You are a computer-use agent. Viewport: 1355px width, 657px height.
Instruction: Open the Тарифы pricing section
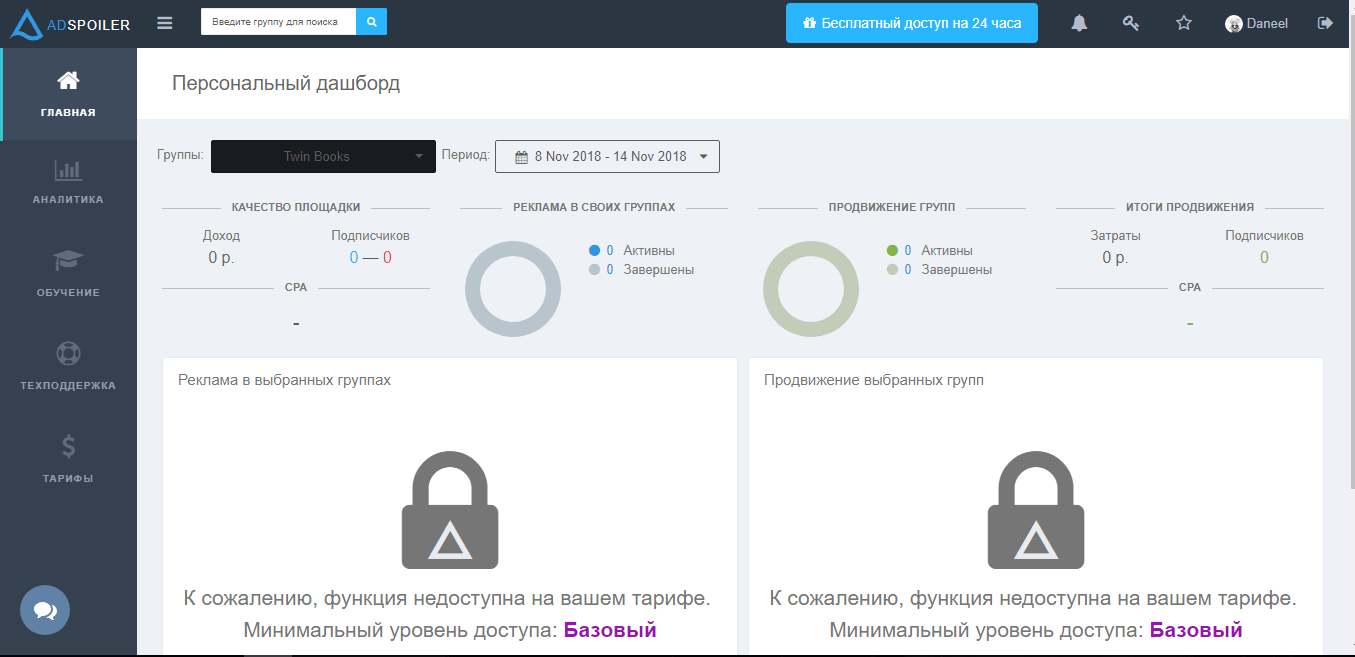(x=68, y=460)
